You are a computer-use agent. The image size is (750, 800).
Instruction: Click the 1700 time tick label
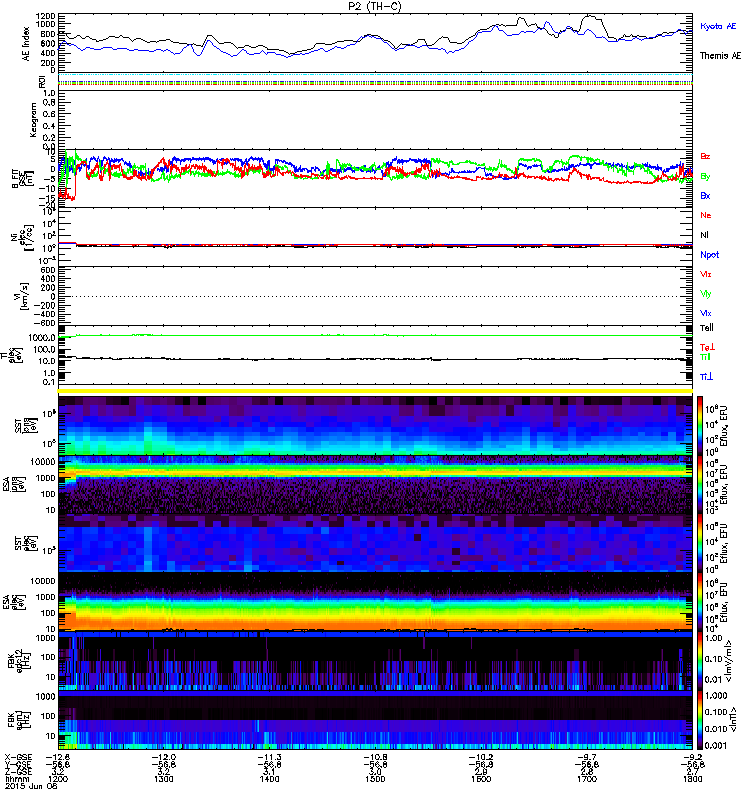click(x=587, y=779)
